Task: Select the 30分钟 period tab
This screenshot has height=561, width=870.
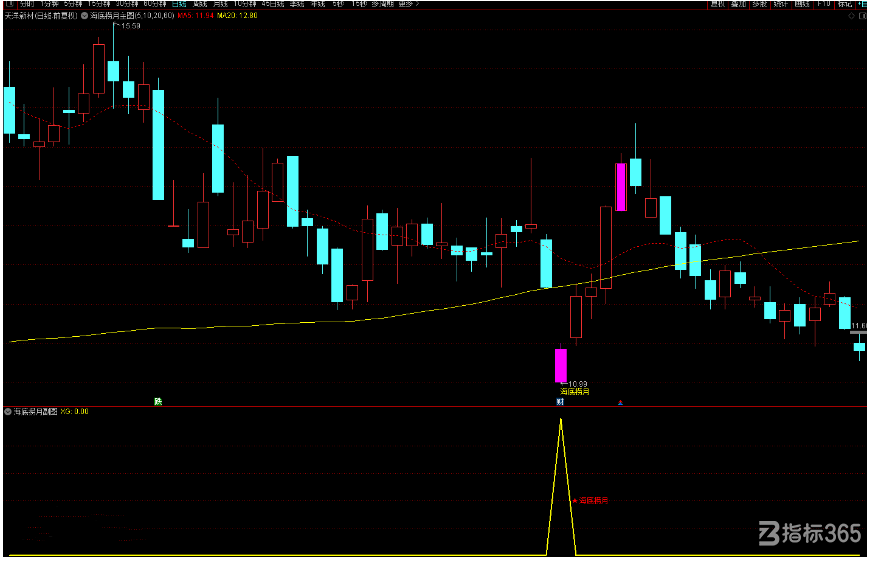Action: 127,4
